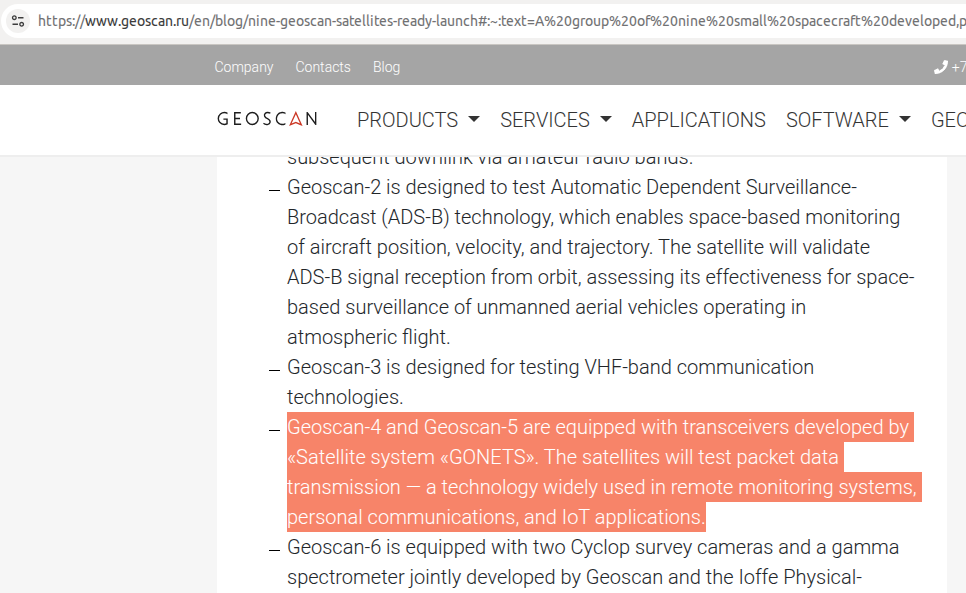Screen dimensions: 966x593
Task: Go to the Company page
Action: [243, 67]
